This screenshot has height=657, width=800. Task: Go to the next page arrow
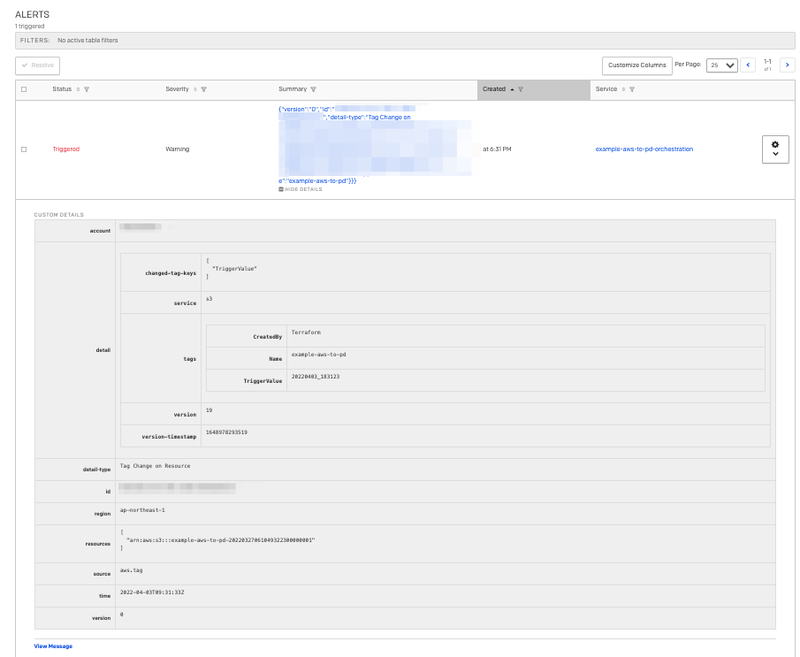pyautogui.click(x=787, y=65)
